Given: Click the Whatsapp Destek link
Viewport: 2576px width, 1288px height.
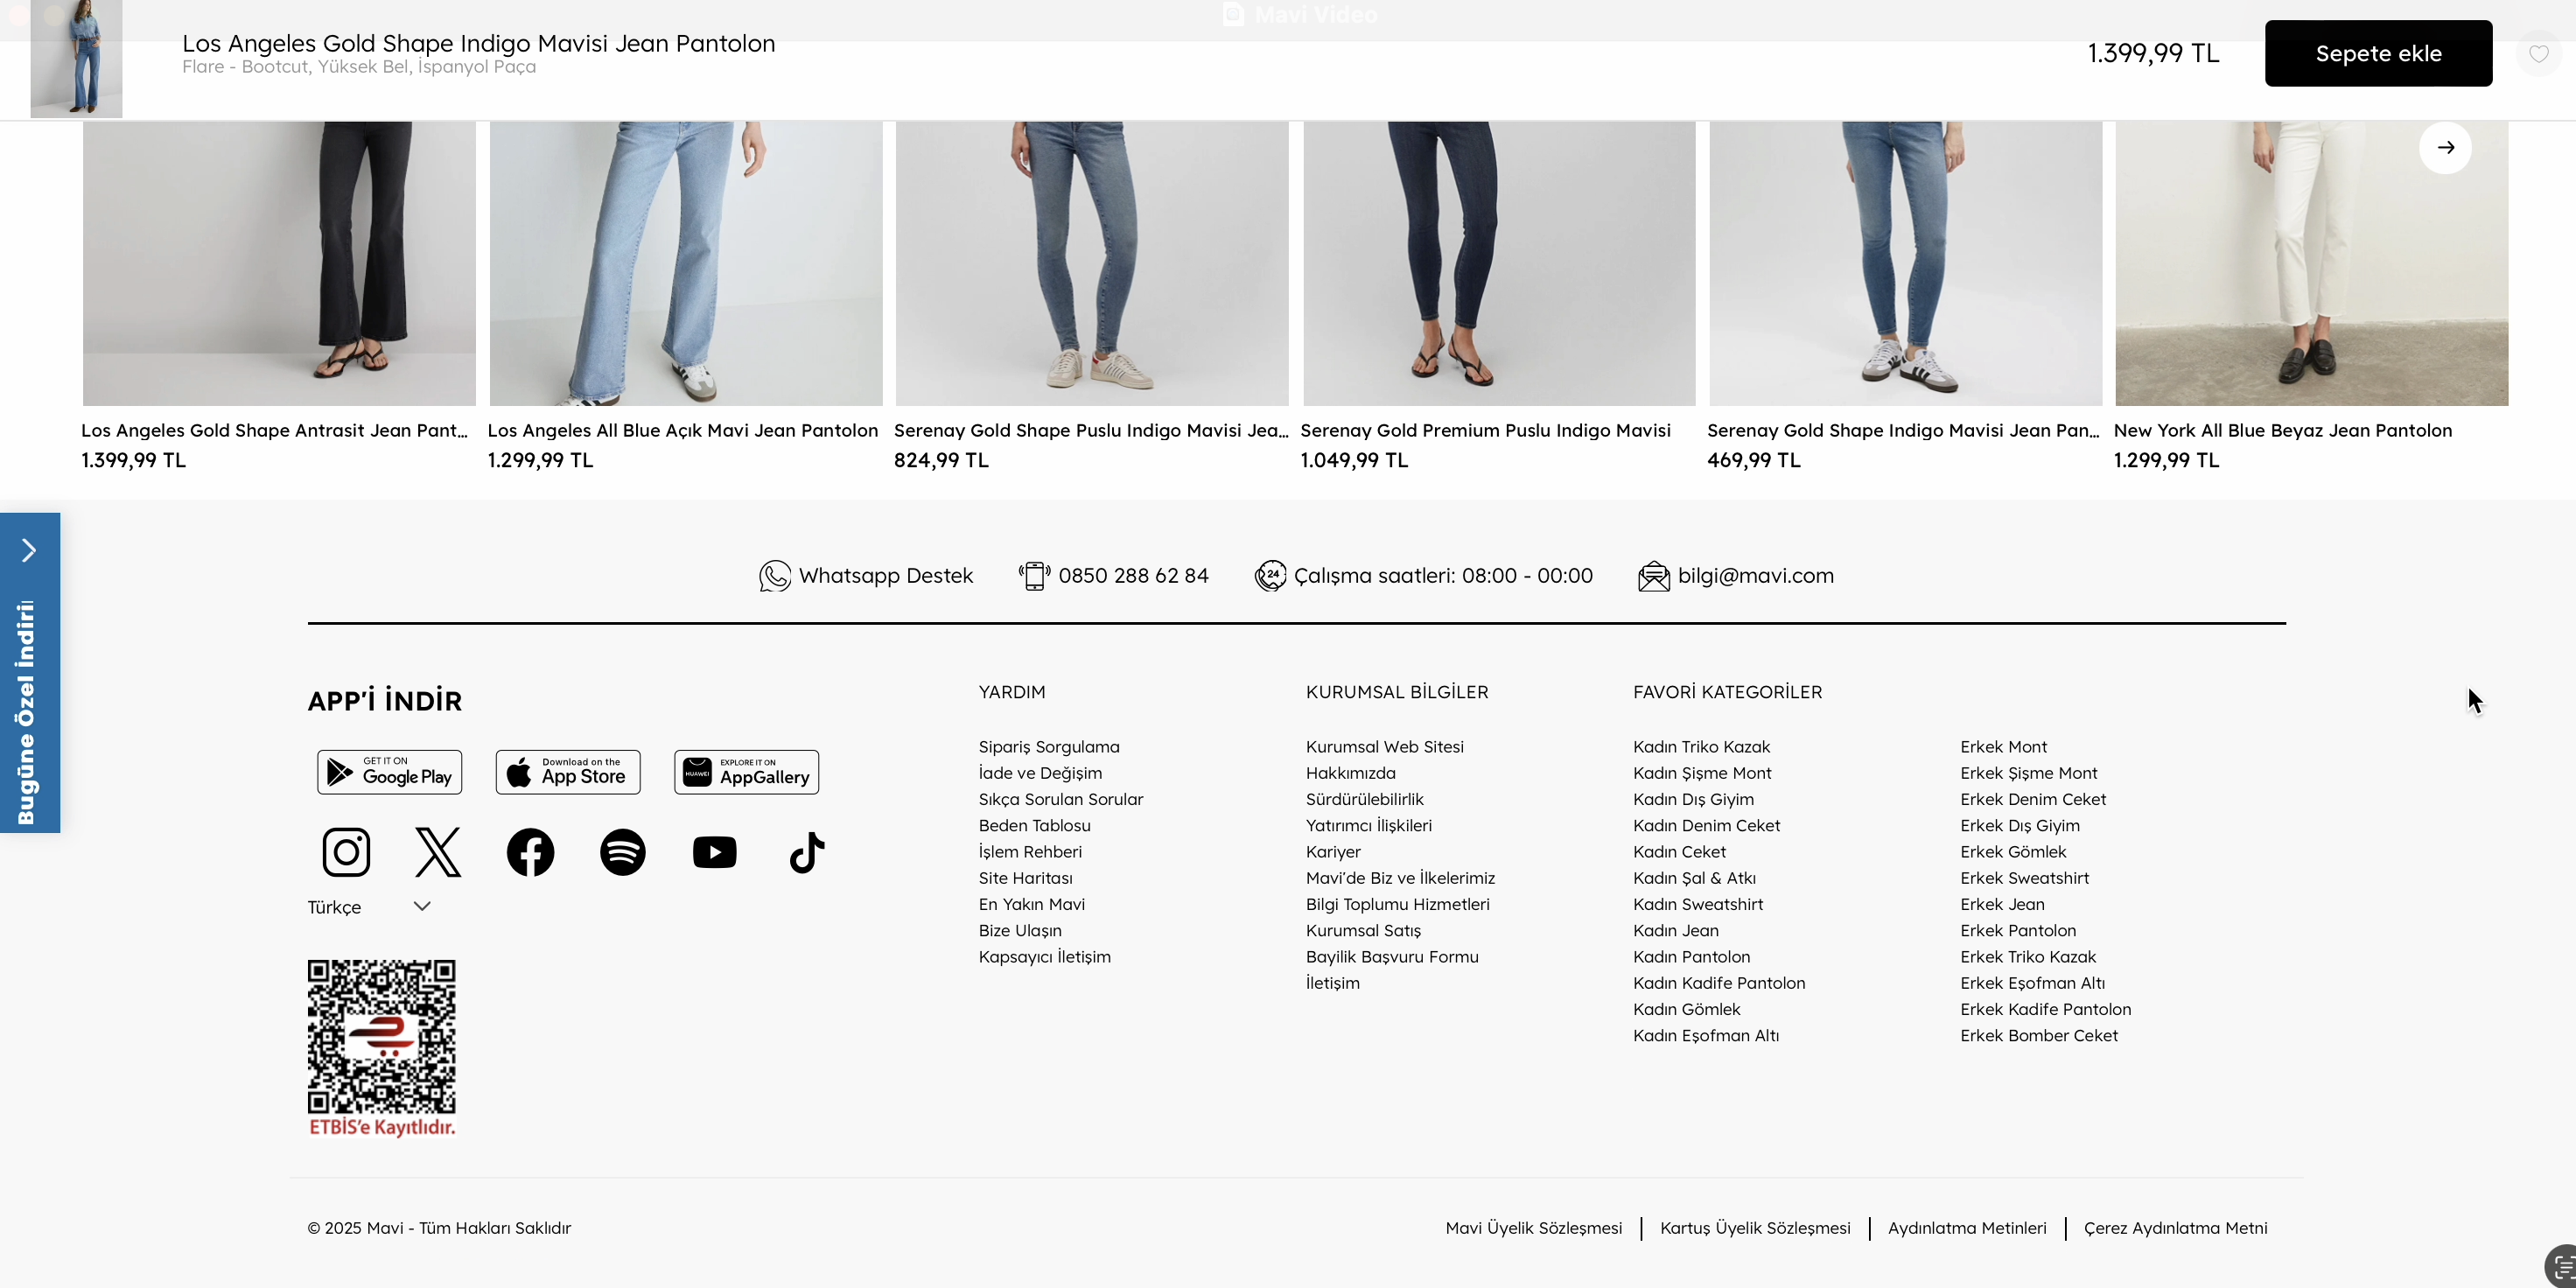Looking at the screenshot, I should click(885, 576).
